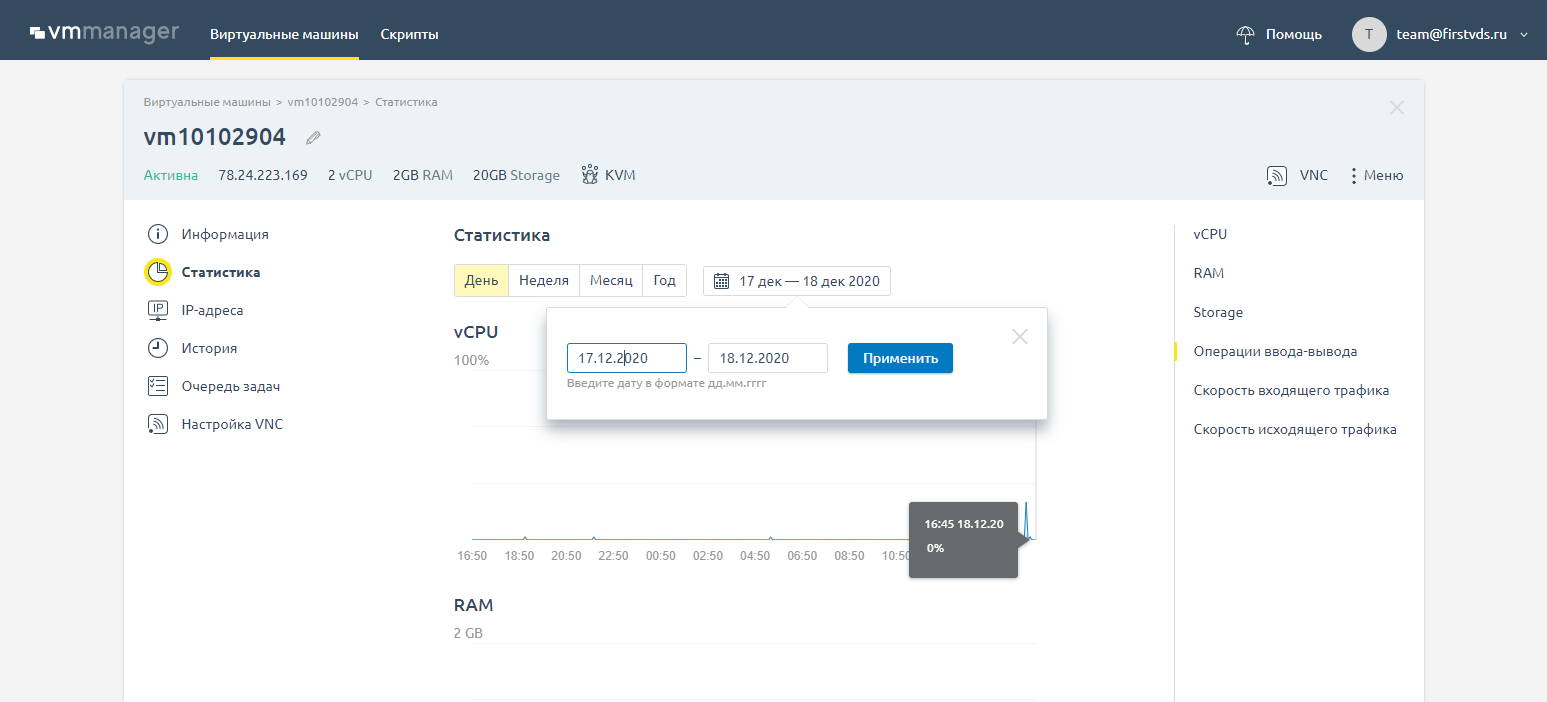This screenshot has width=1547, height=702.
Task: Open the Настройка VNC sidebar item
Action: pos(232,424)
